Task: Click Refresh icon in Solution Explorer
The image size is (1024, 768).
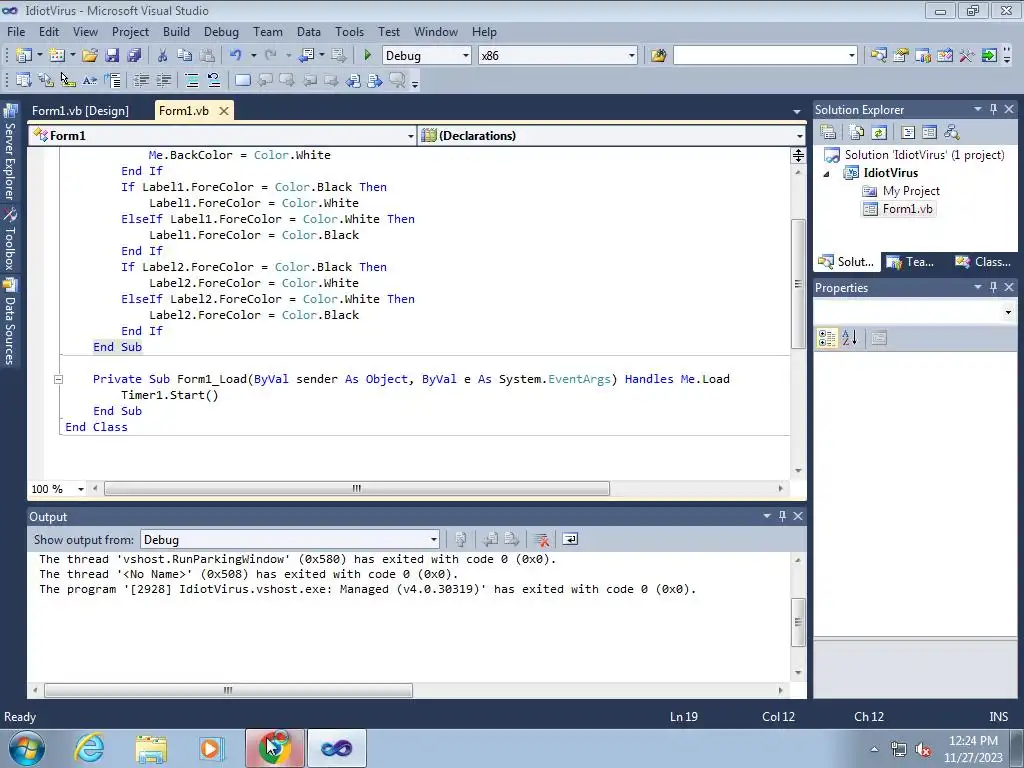Action: [x=879, y=133]
